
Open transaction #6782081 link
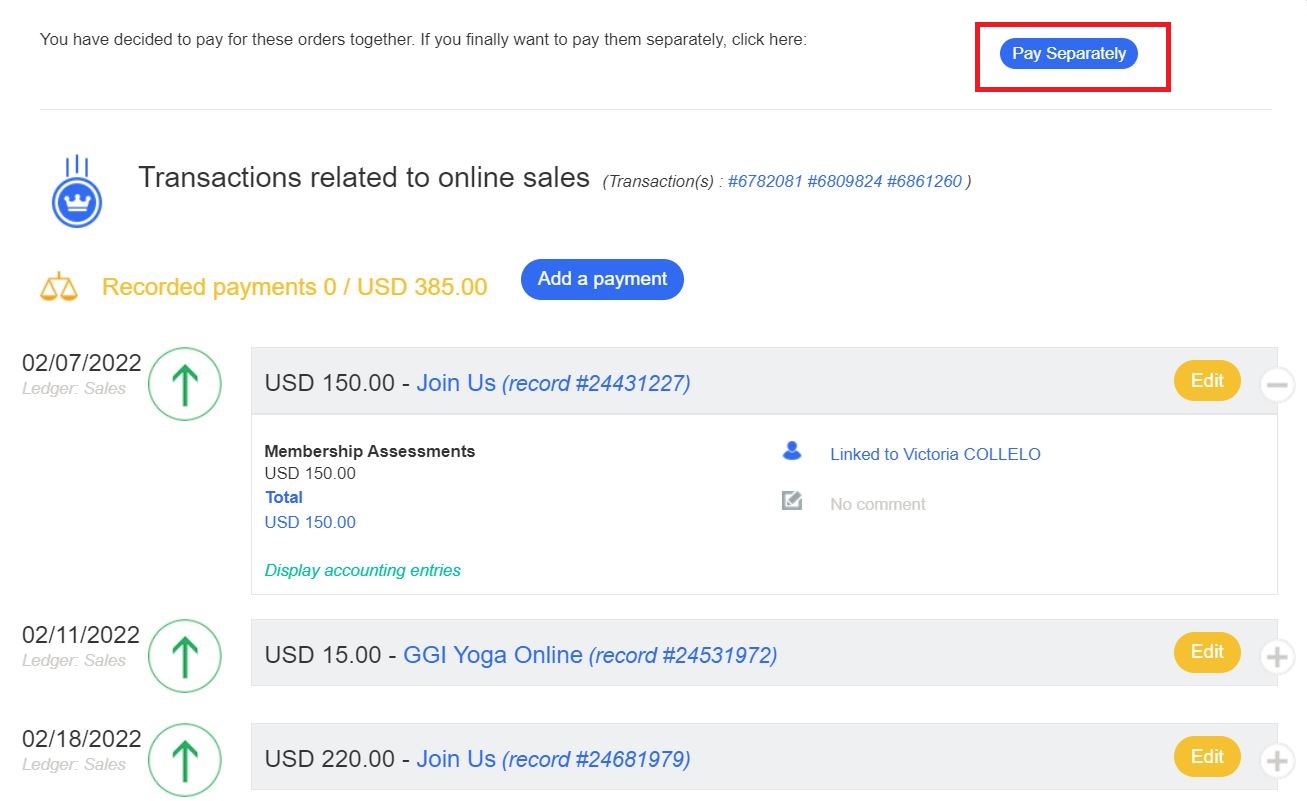[765, 182]
